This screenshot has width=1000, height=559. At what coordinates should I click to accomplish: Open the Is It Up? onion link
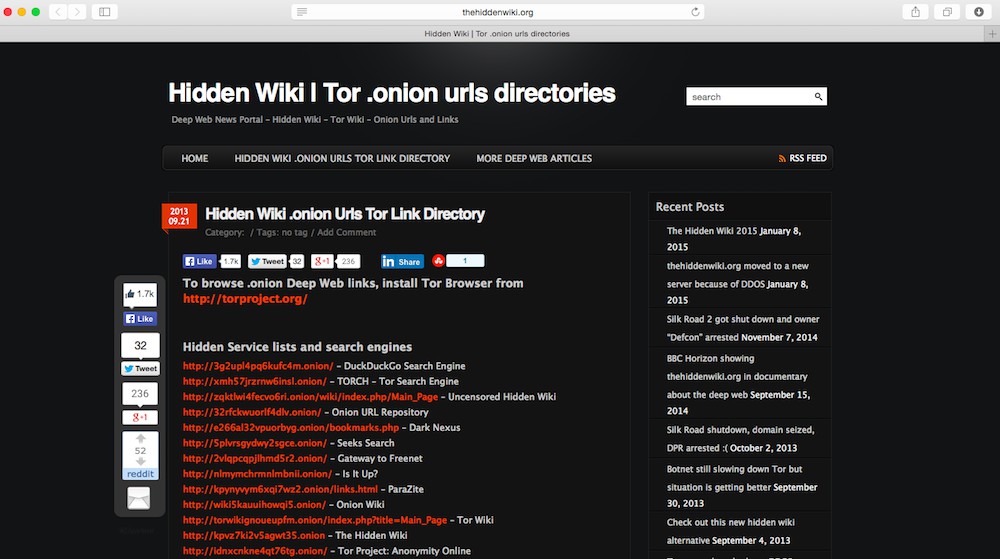pos(258,474)
